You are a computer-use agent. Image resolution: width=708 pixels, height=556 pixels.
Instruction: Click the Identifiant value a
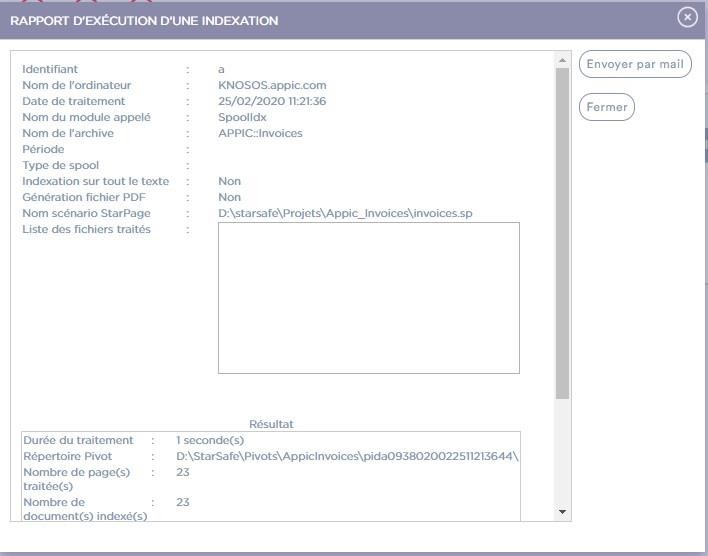221,69
